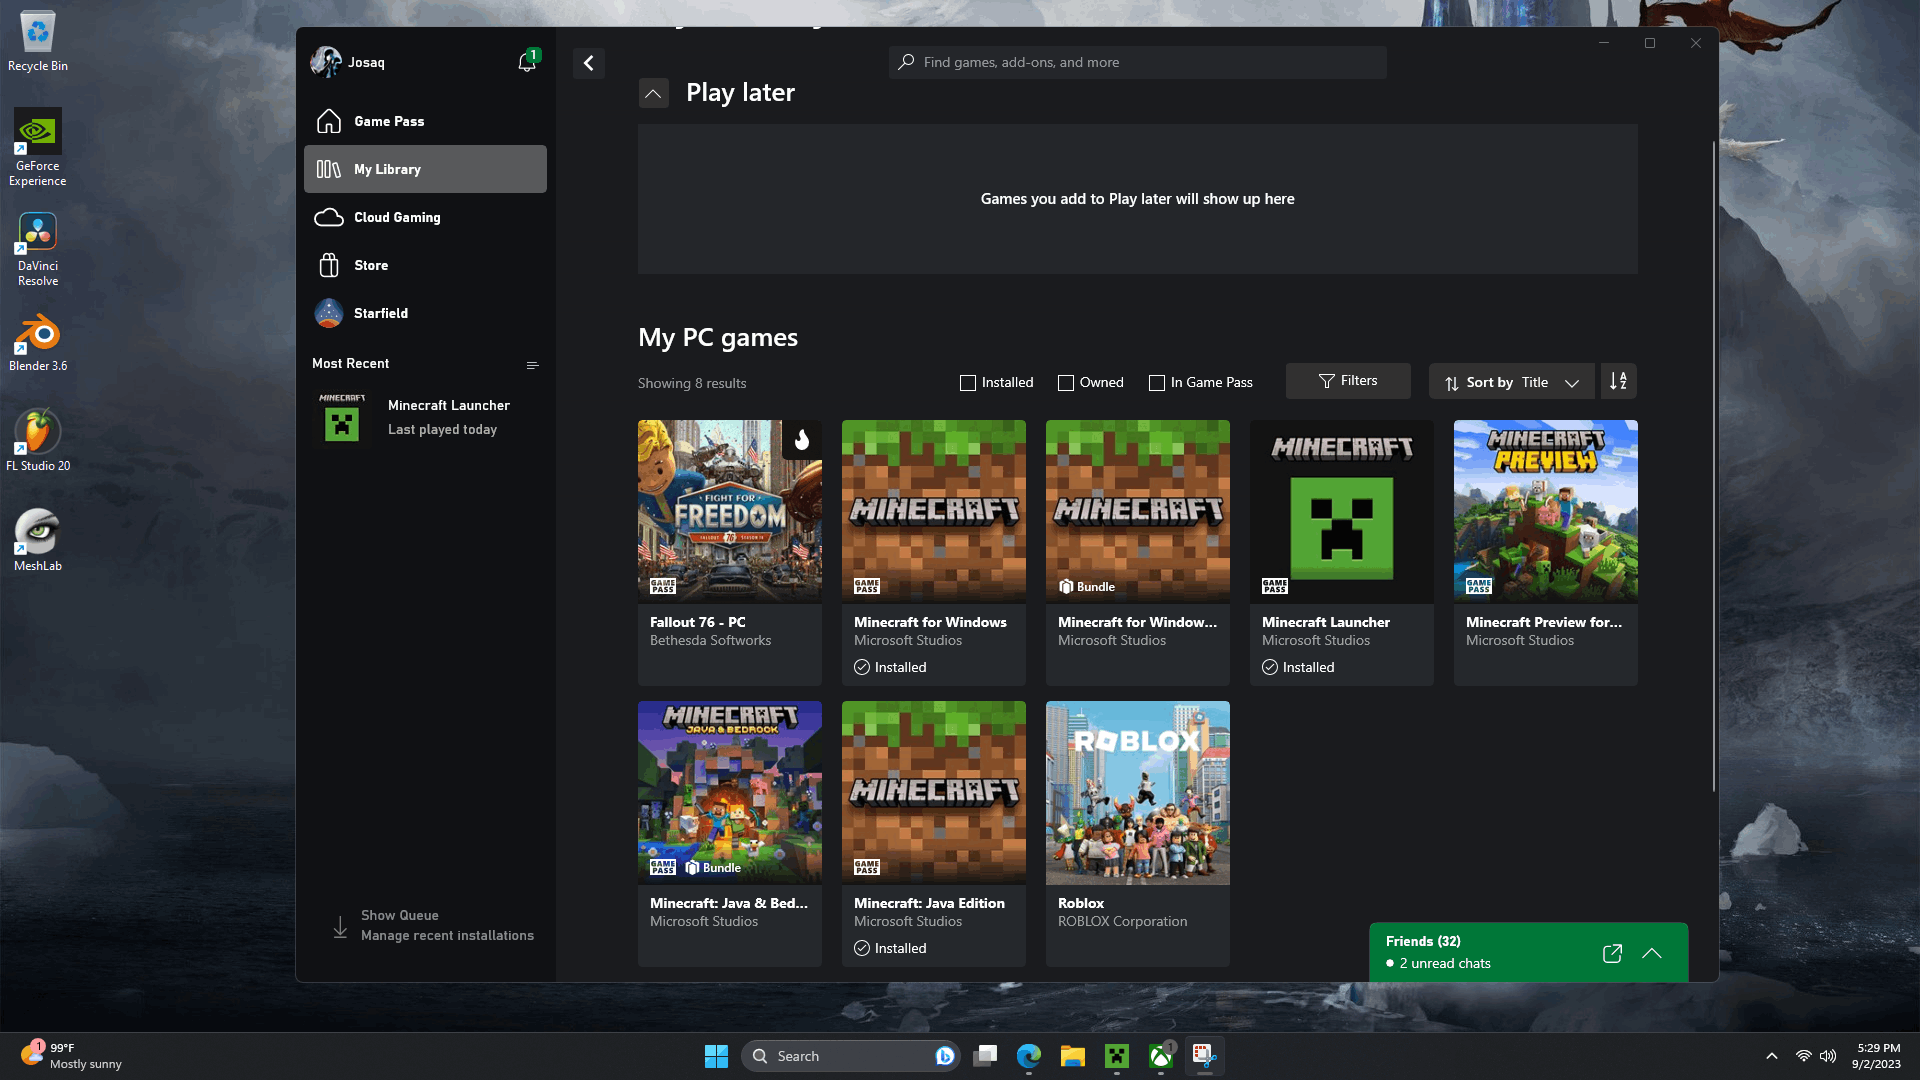
Task: Open Starfield from the sidebar
Action: (x=425, y=313)
